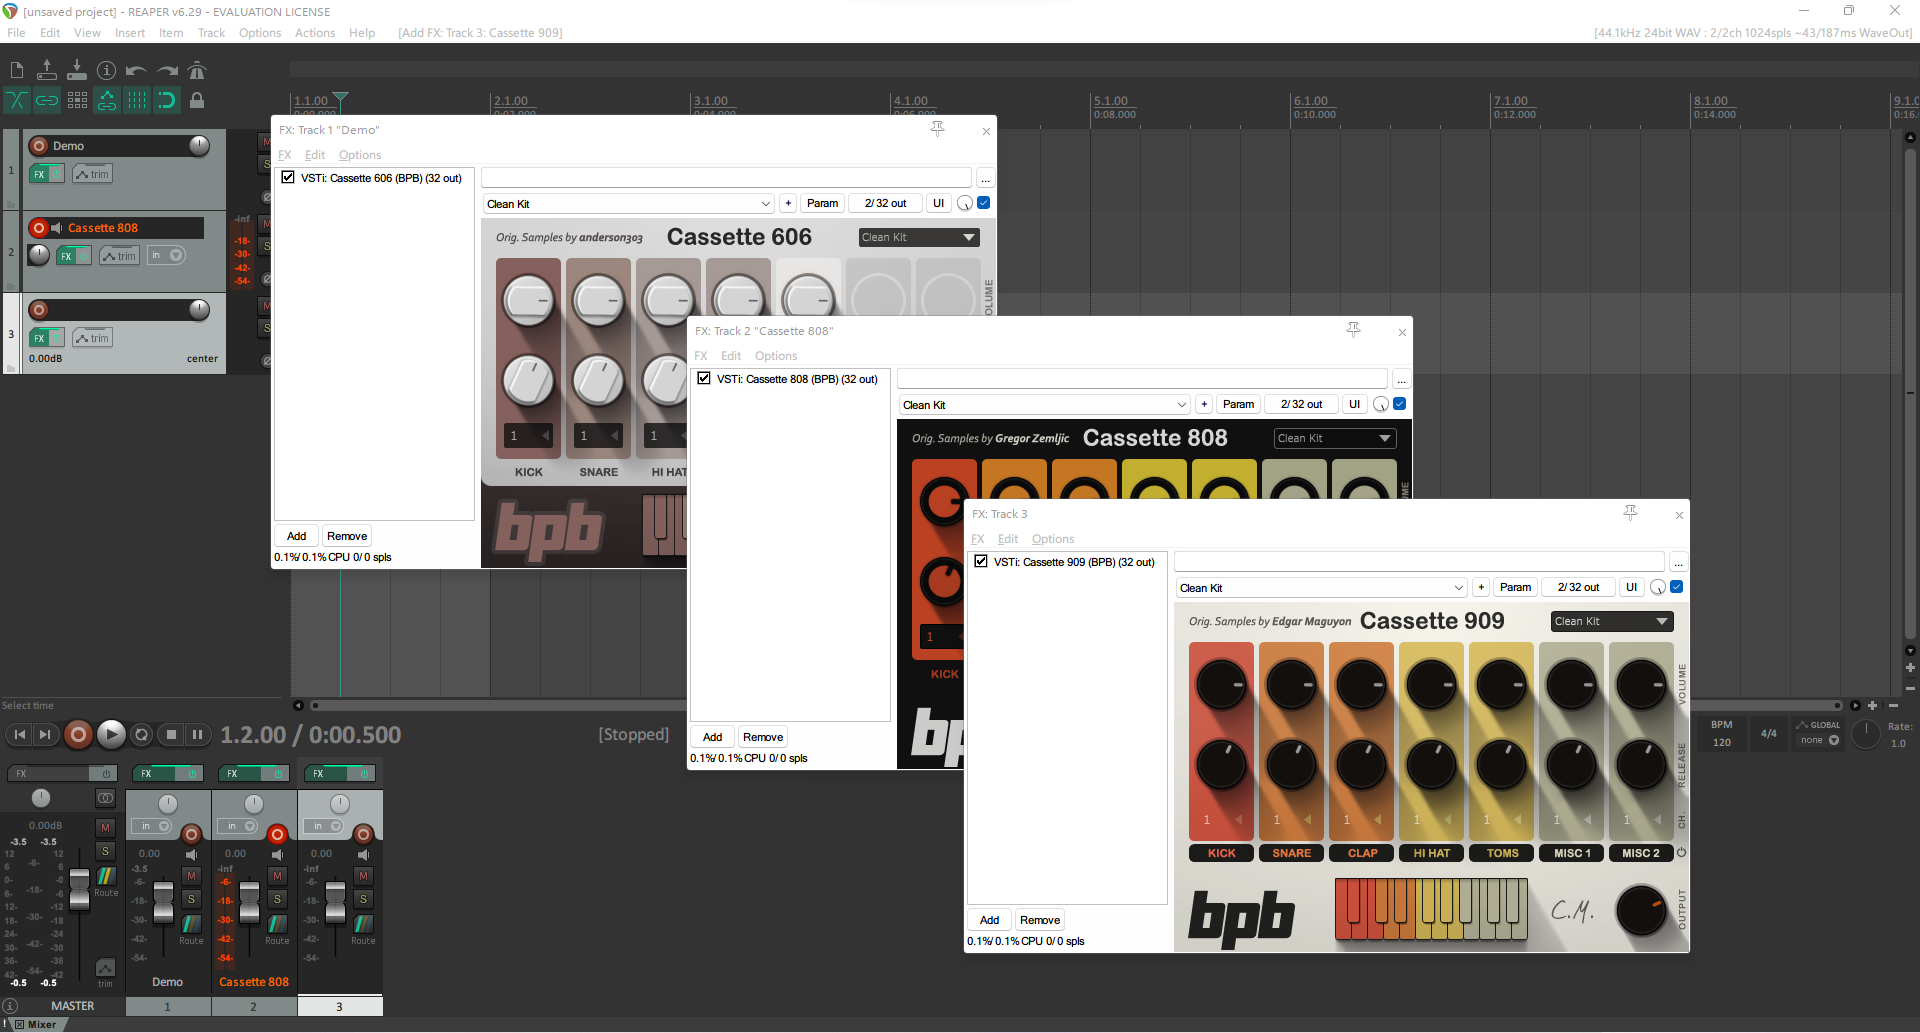Toggle the metronome icon
The image size is (1920, 1033).
tap(197, 70)
